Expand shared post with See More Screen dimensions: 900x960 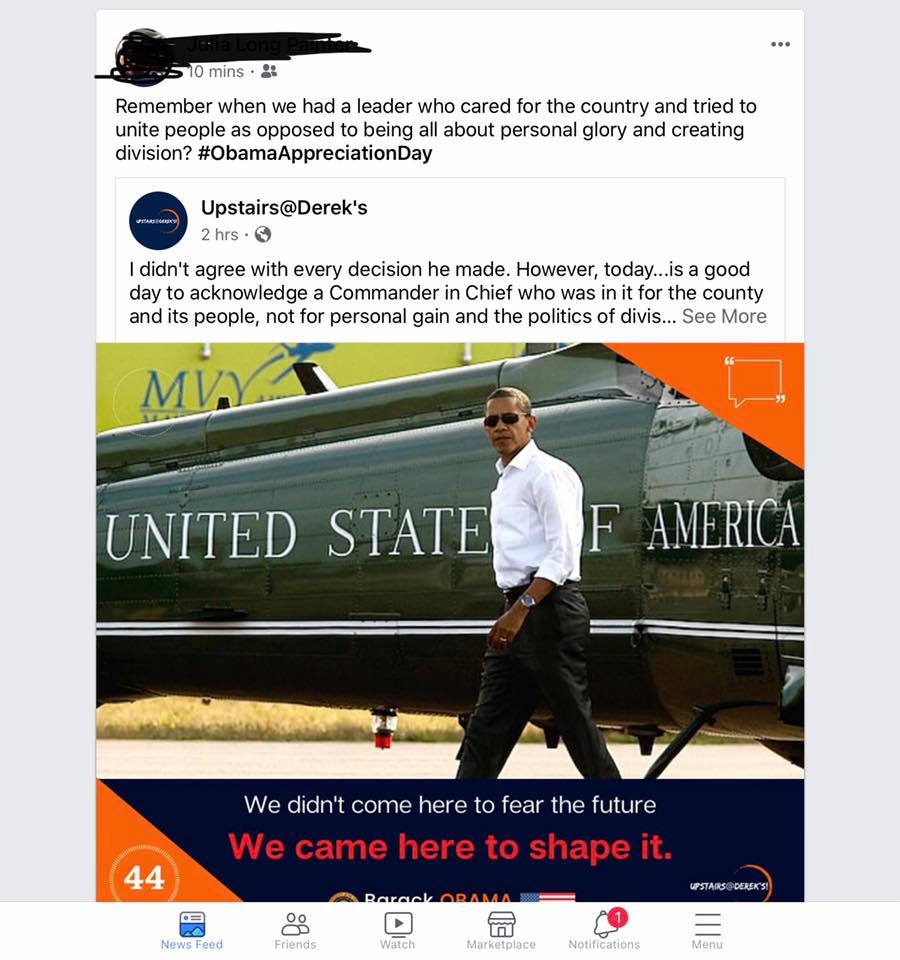pos(724,316)
